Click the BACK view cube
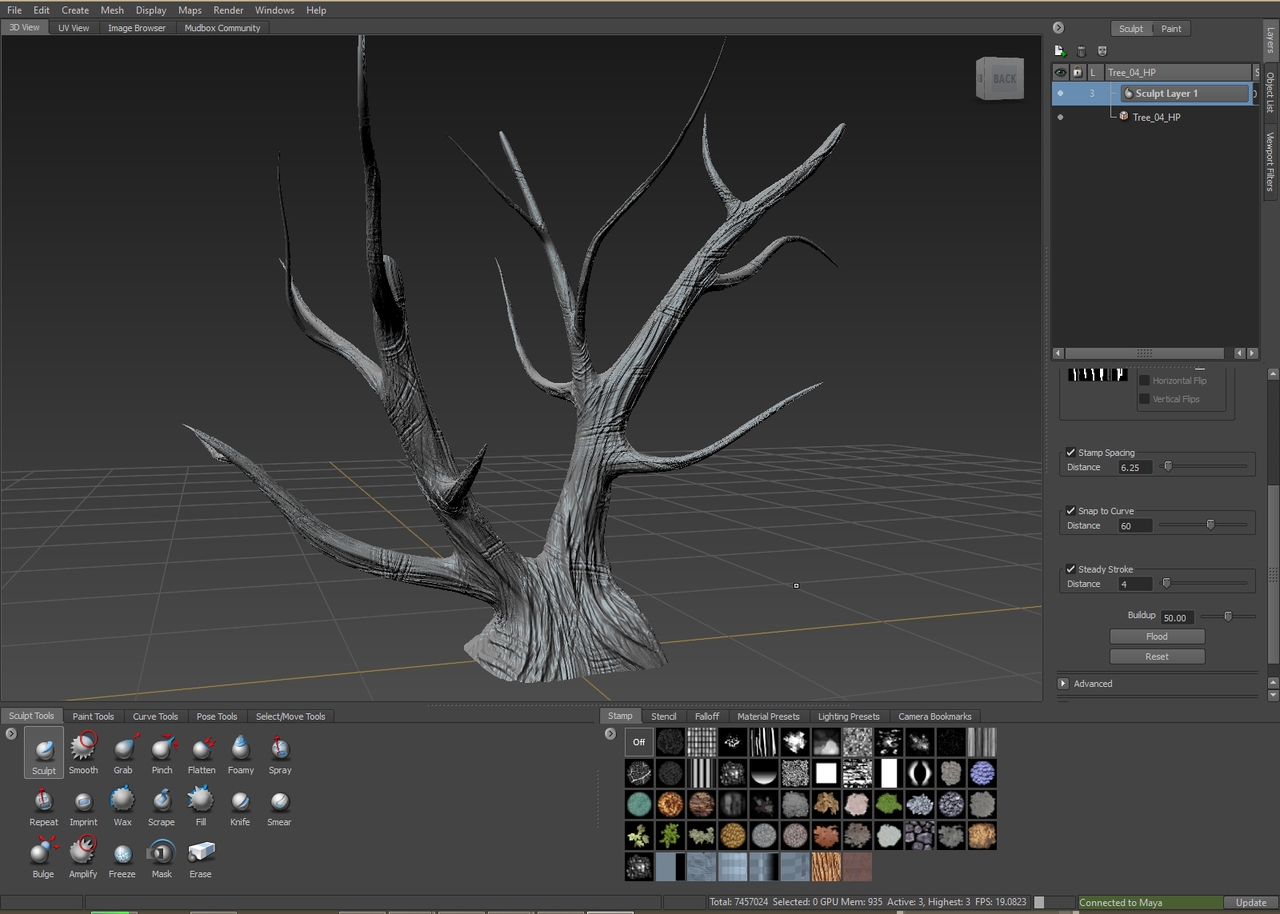Image resolution: width=1280 pixels, height=914 pixels. [x=1000, y=78]
